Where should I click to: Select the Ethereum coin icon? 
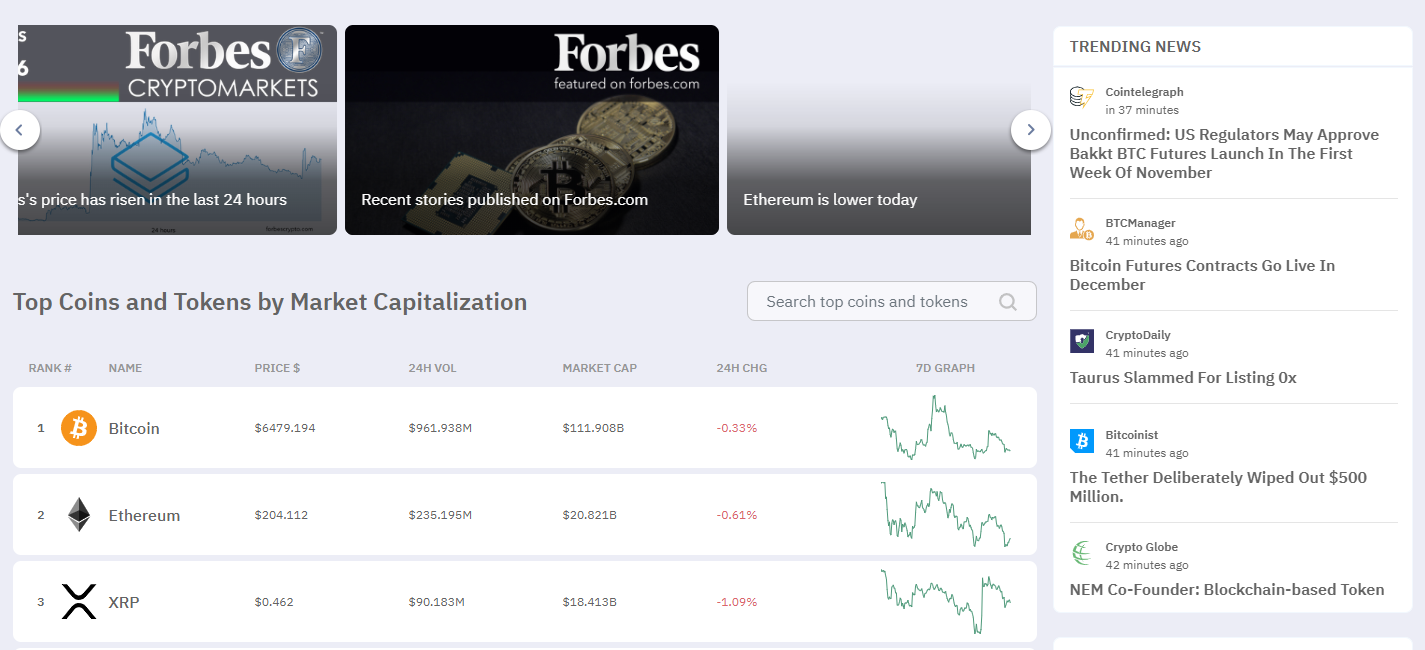pyautogui.click(x=78, y=514)
